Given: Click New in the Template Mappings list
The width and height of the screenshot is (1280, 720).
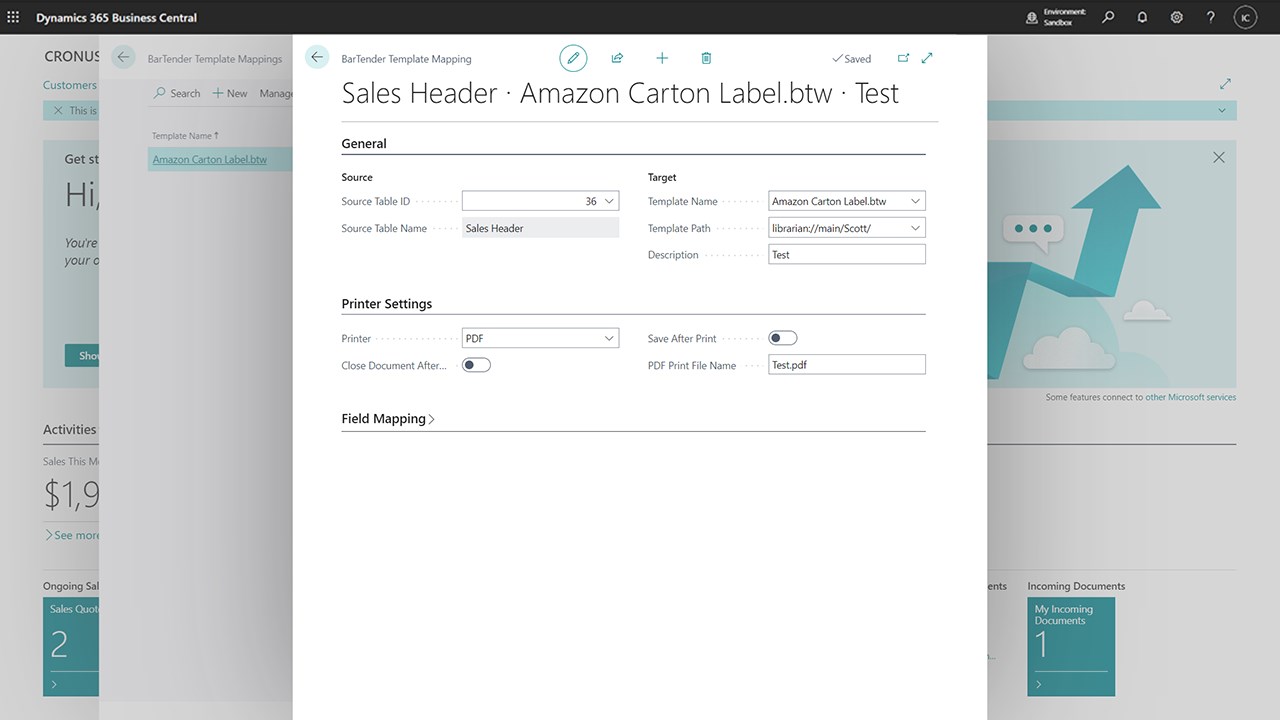Looking at the screenshot, I should (x=230, y=93).
